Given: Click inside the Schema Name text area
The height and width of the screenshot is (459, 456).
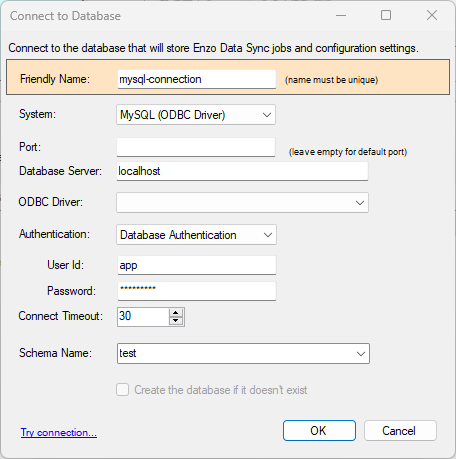Looking at the screenshot, I should (235, 353).
